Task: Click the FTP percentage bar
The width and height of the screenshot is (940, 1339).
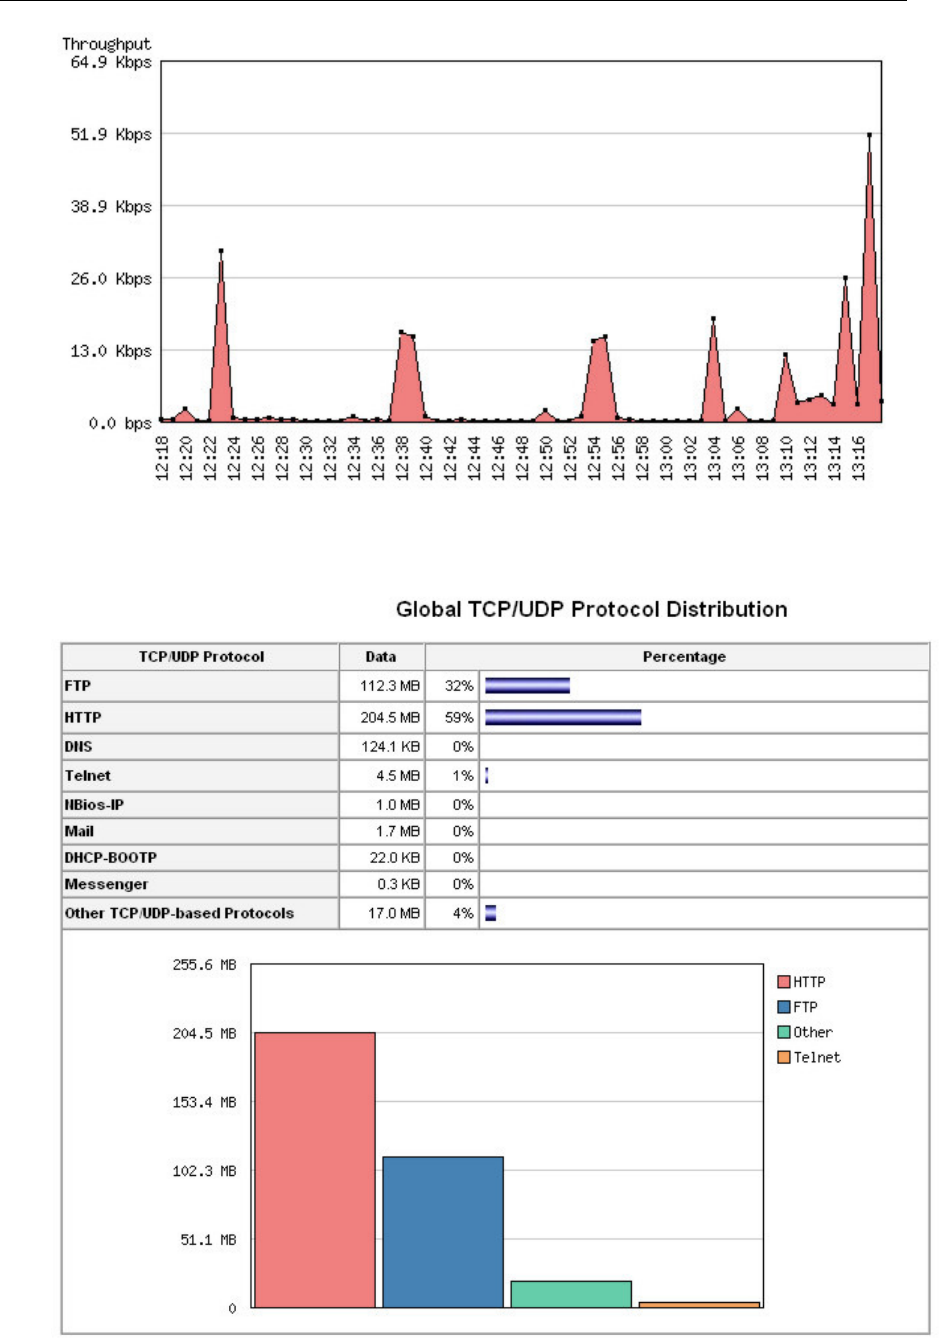Action: click(x=527, y=686)
